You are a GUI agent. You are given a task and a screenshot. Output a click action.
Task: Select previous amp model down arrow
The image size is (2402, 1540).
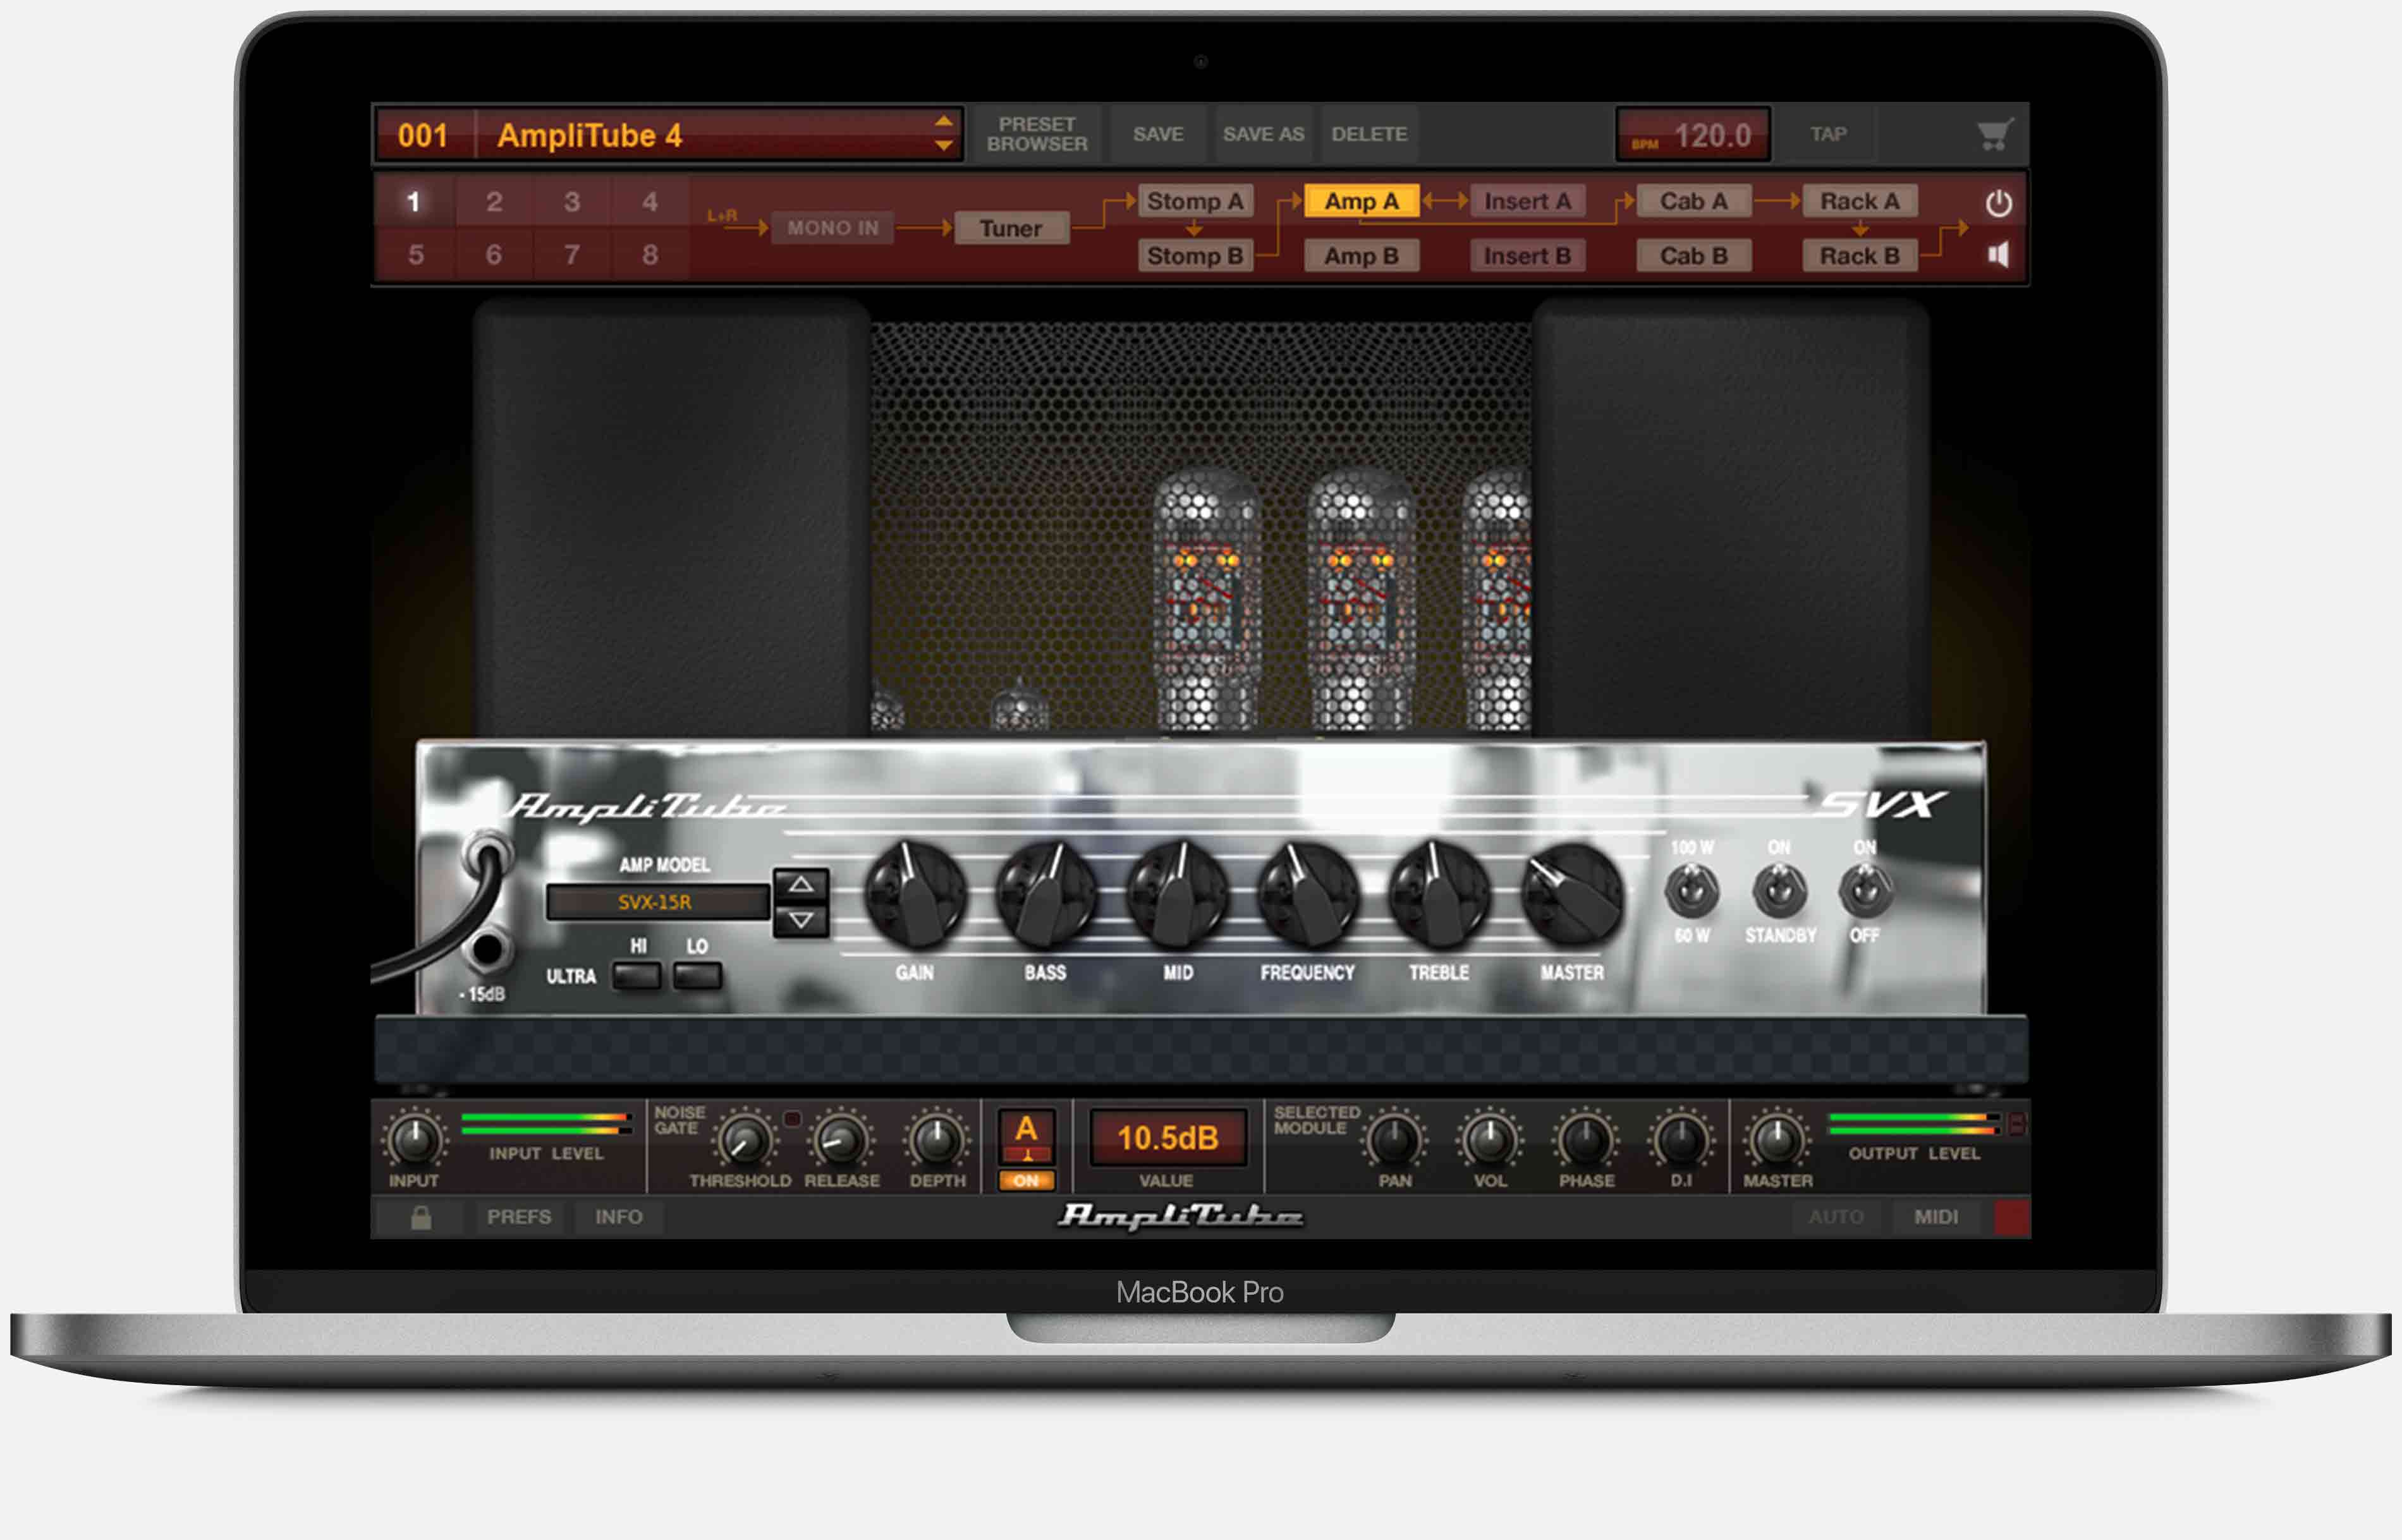(x=801, y=920)
